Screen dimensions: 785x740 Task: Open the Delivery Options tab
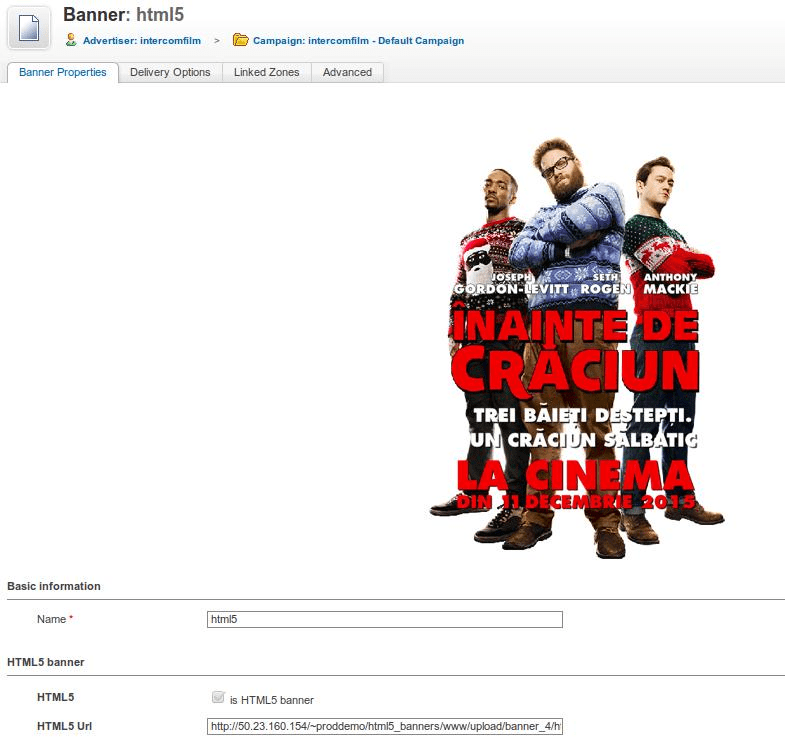pos(170,72)
